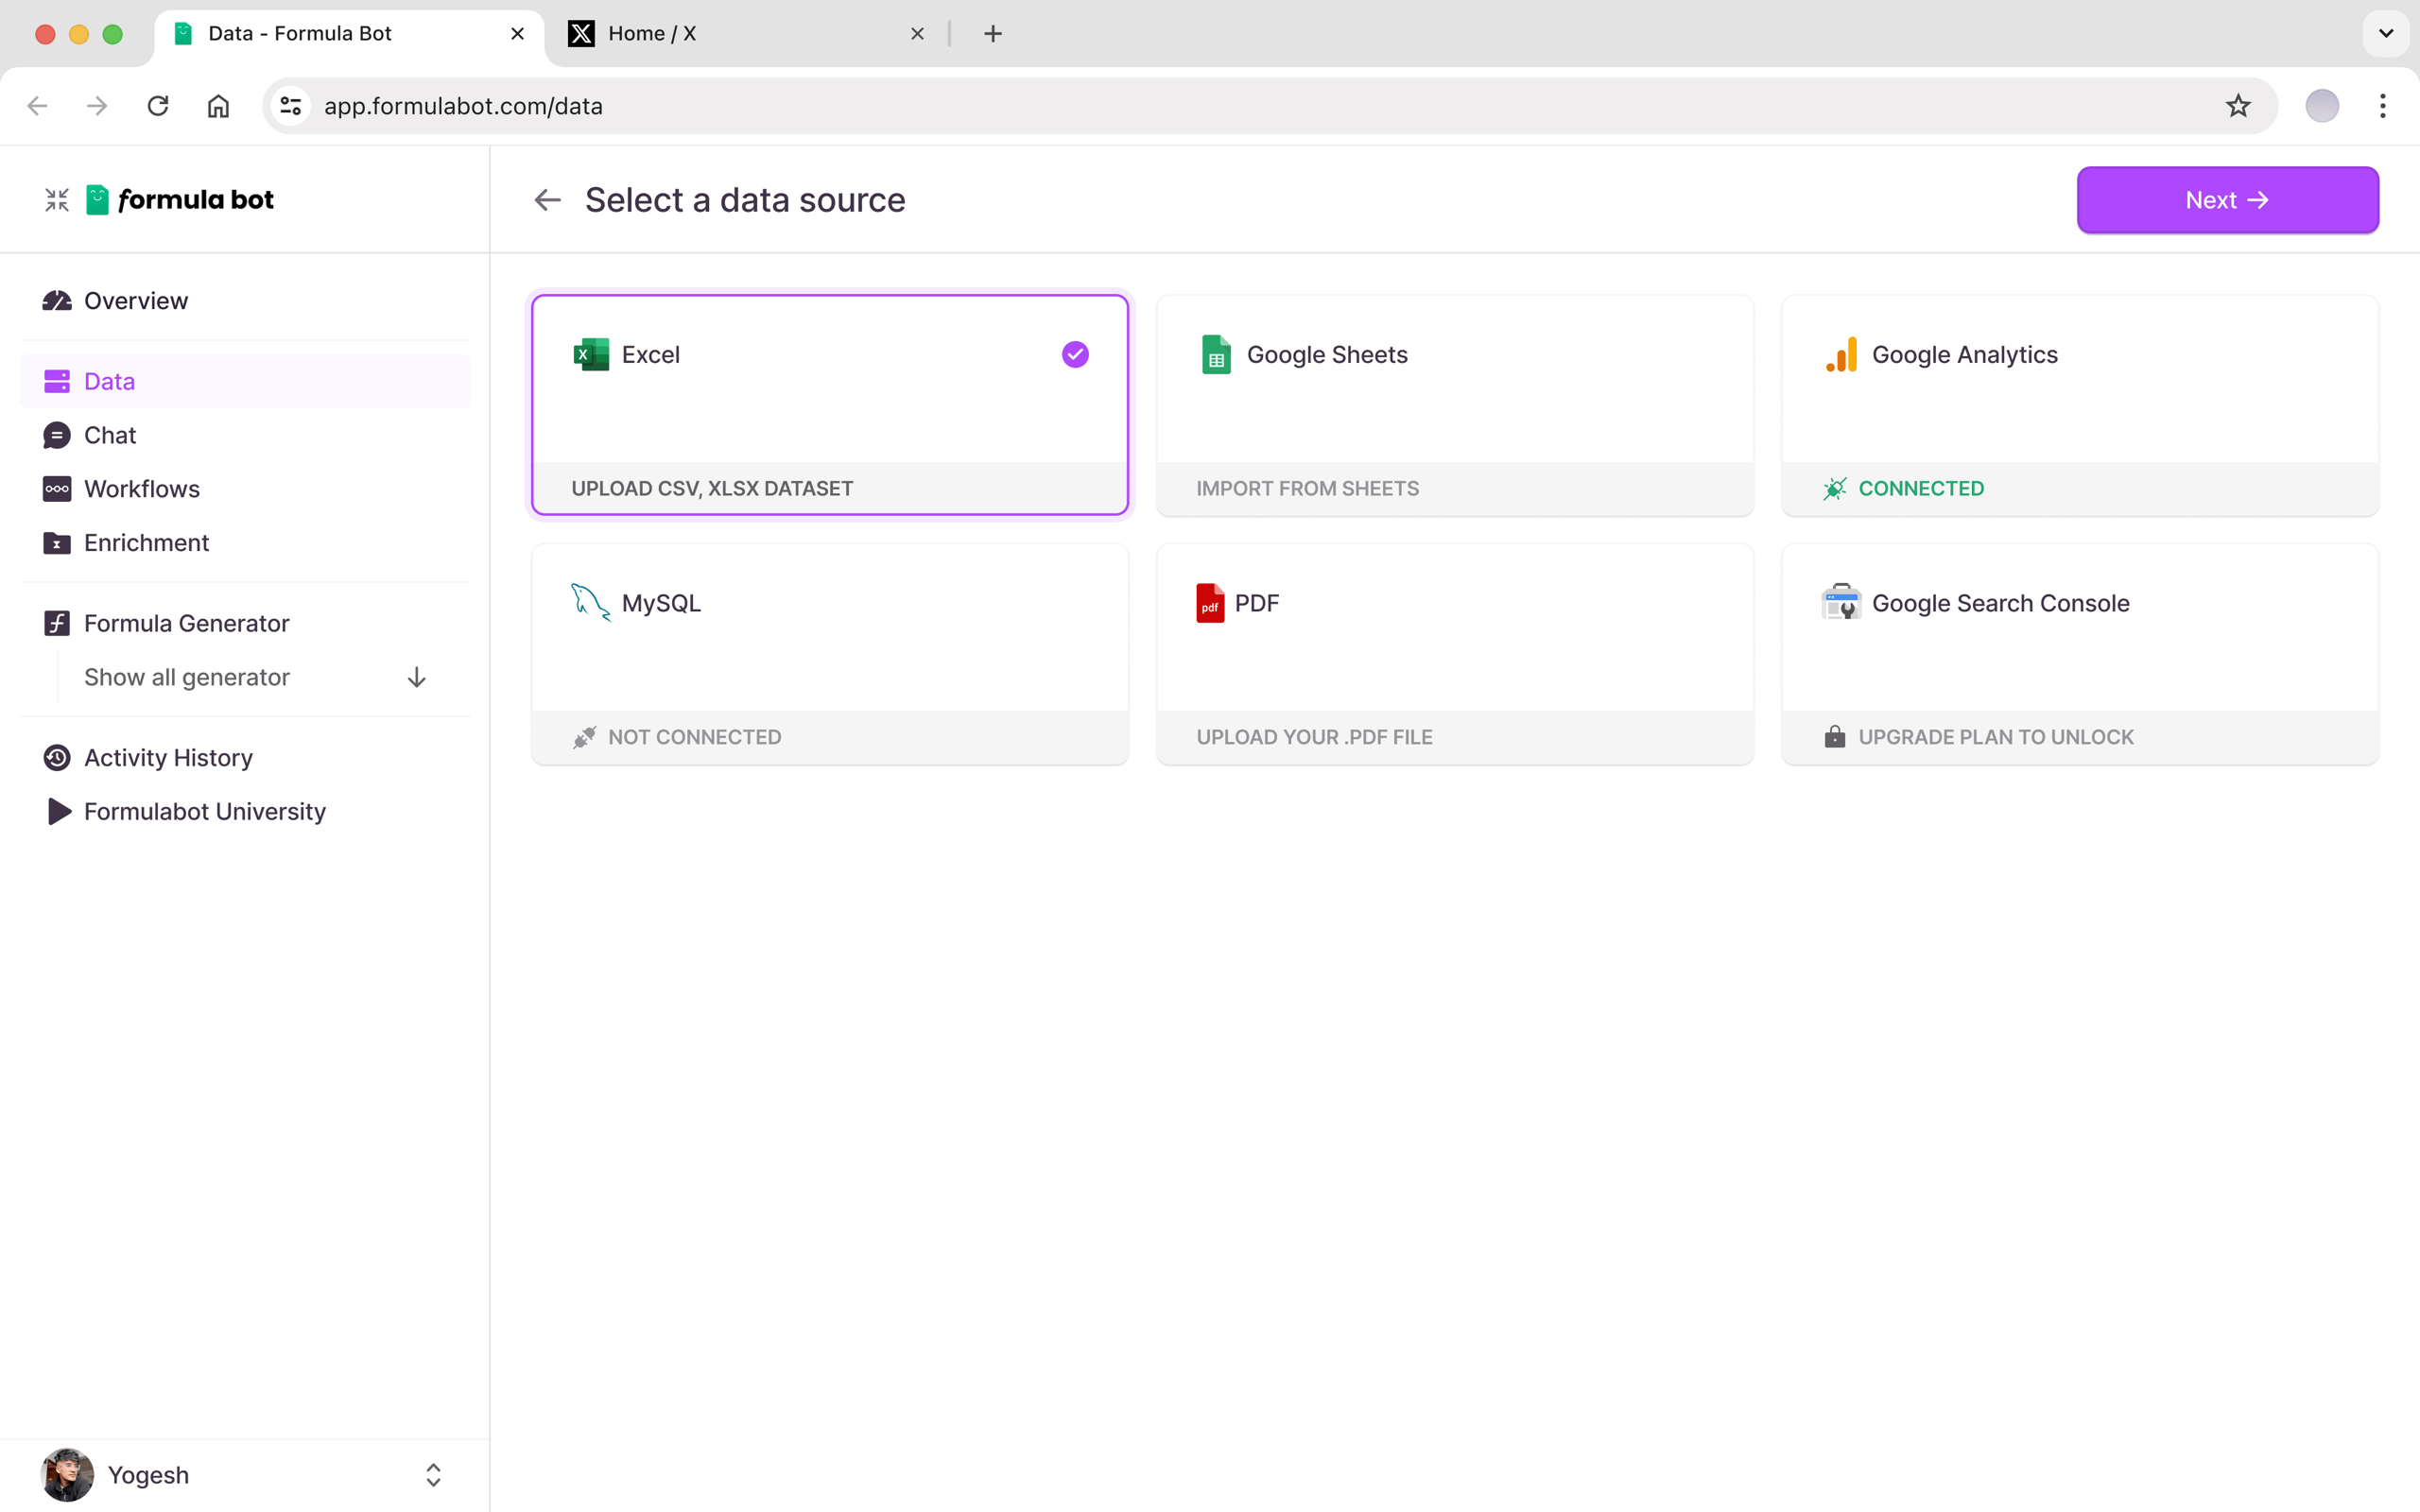
Task: Select the Google Search Console card
Action: pyautogui.click(x=2080, y=654)
